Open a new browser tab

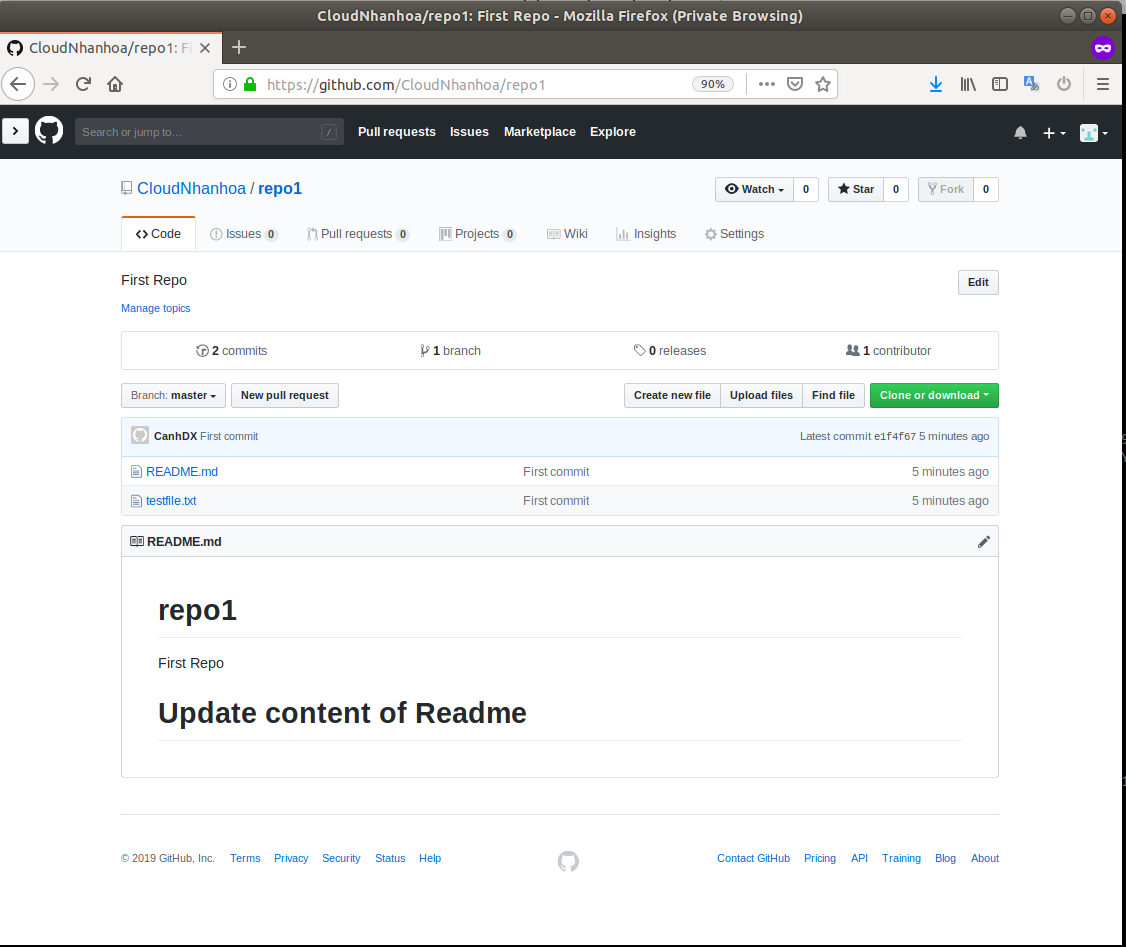[239, 47]
